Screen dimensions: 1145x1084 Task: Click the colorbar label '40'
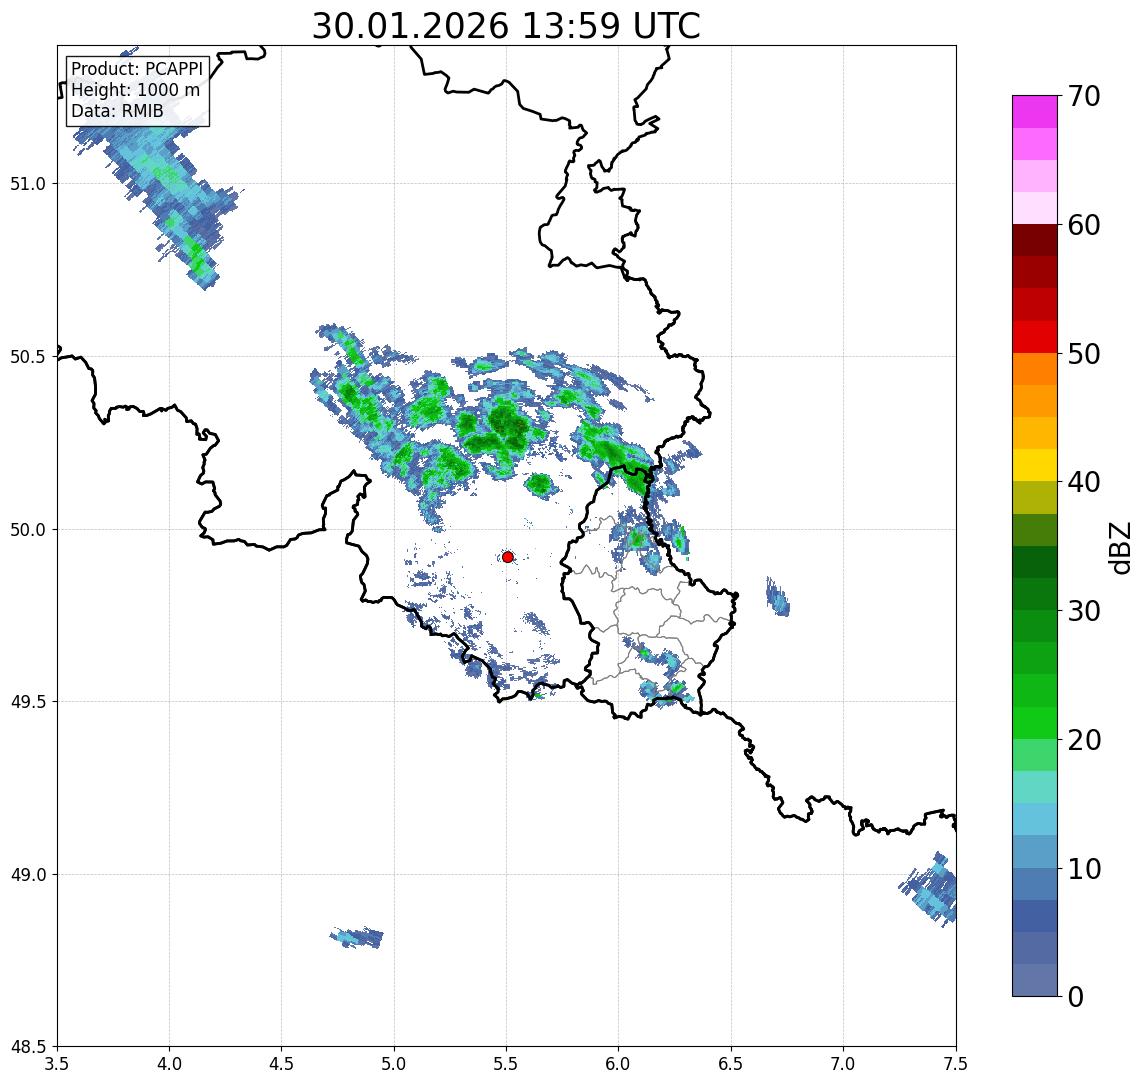[x=1084, y=482]
